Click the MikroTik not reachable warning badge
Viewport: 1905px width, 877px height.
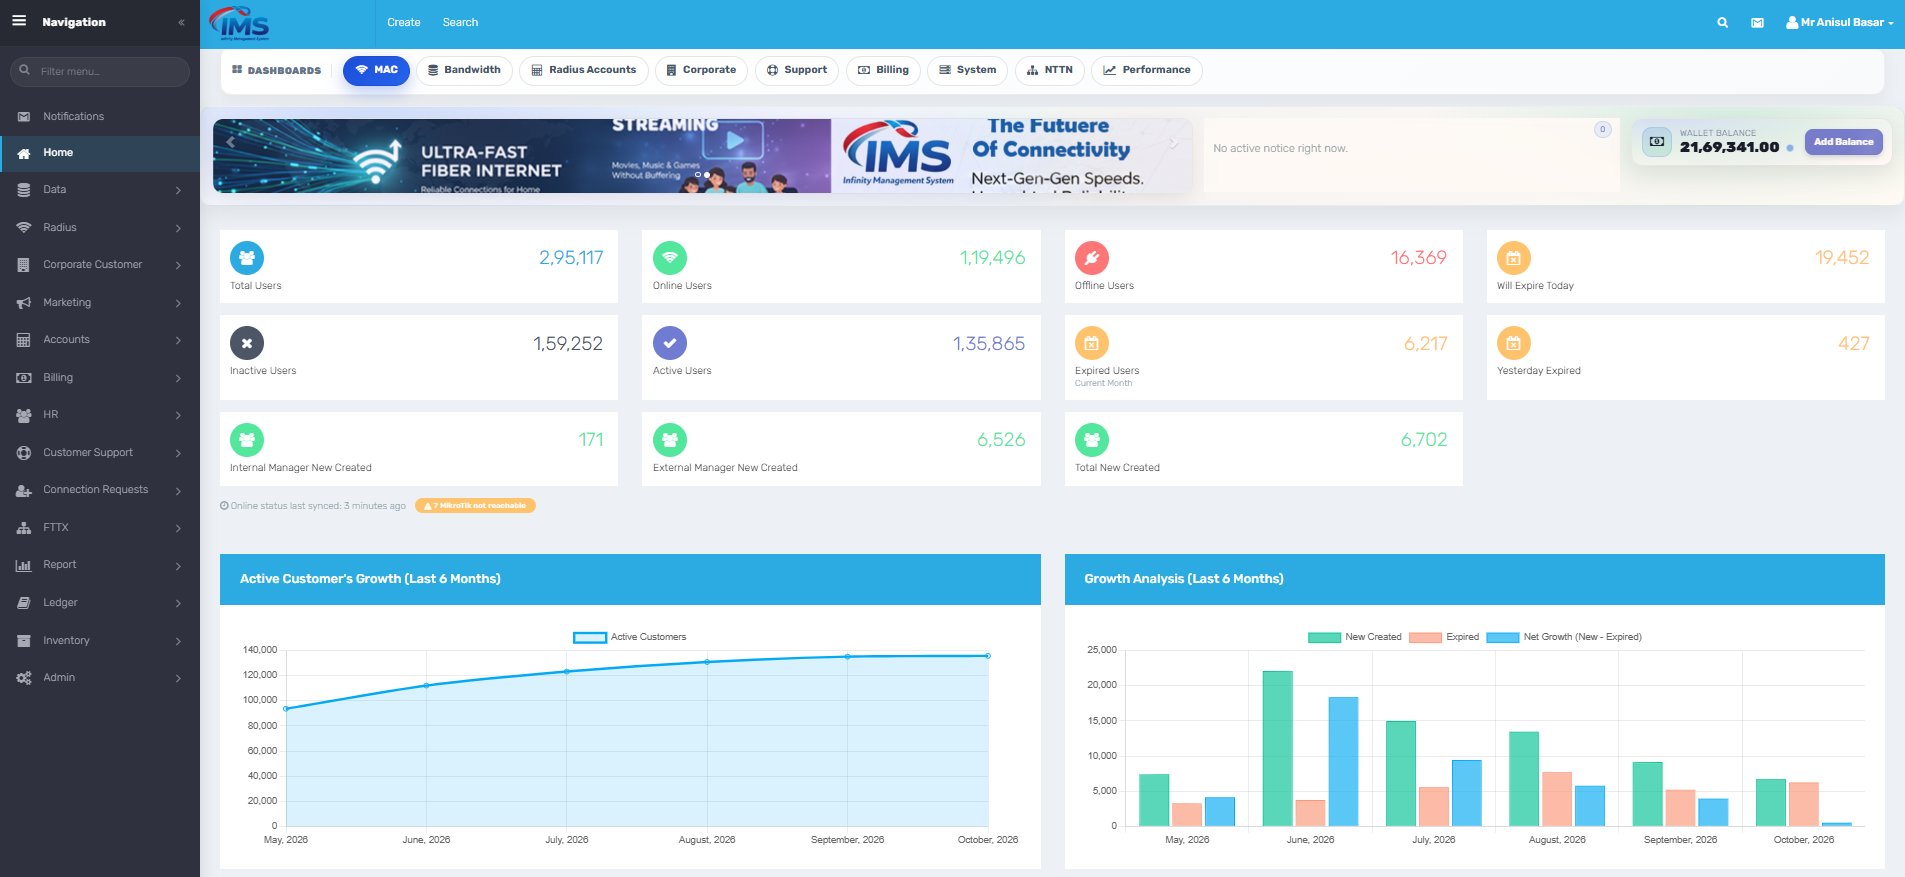click(x=475, y=506)
